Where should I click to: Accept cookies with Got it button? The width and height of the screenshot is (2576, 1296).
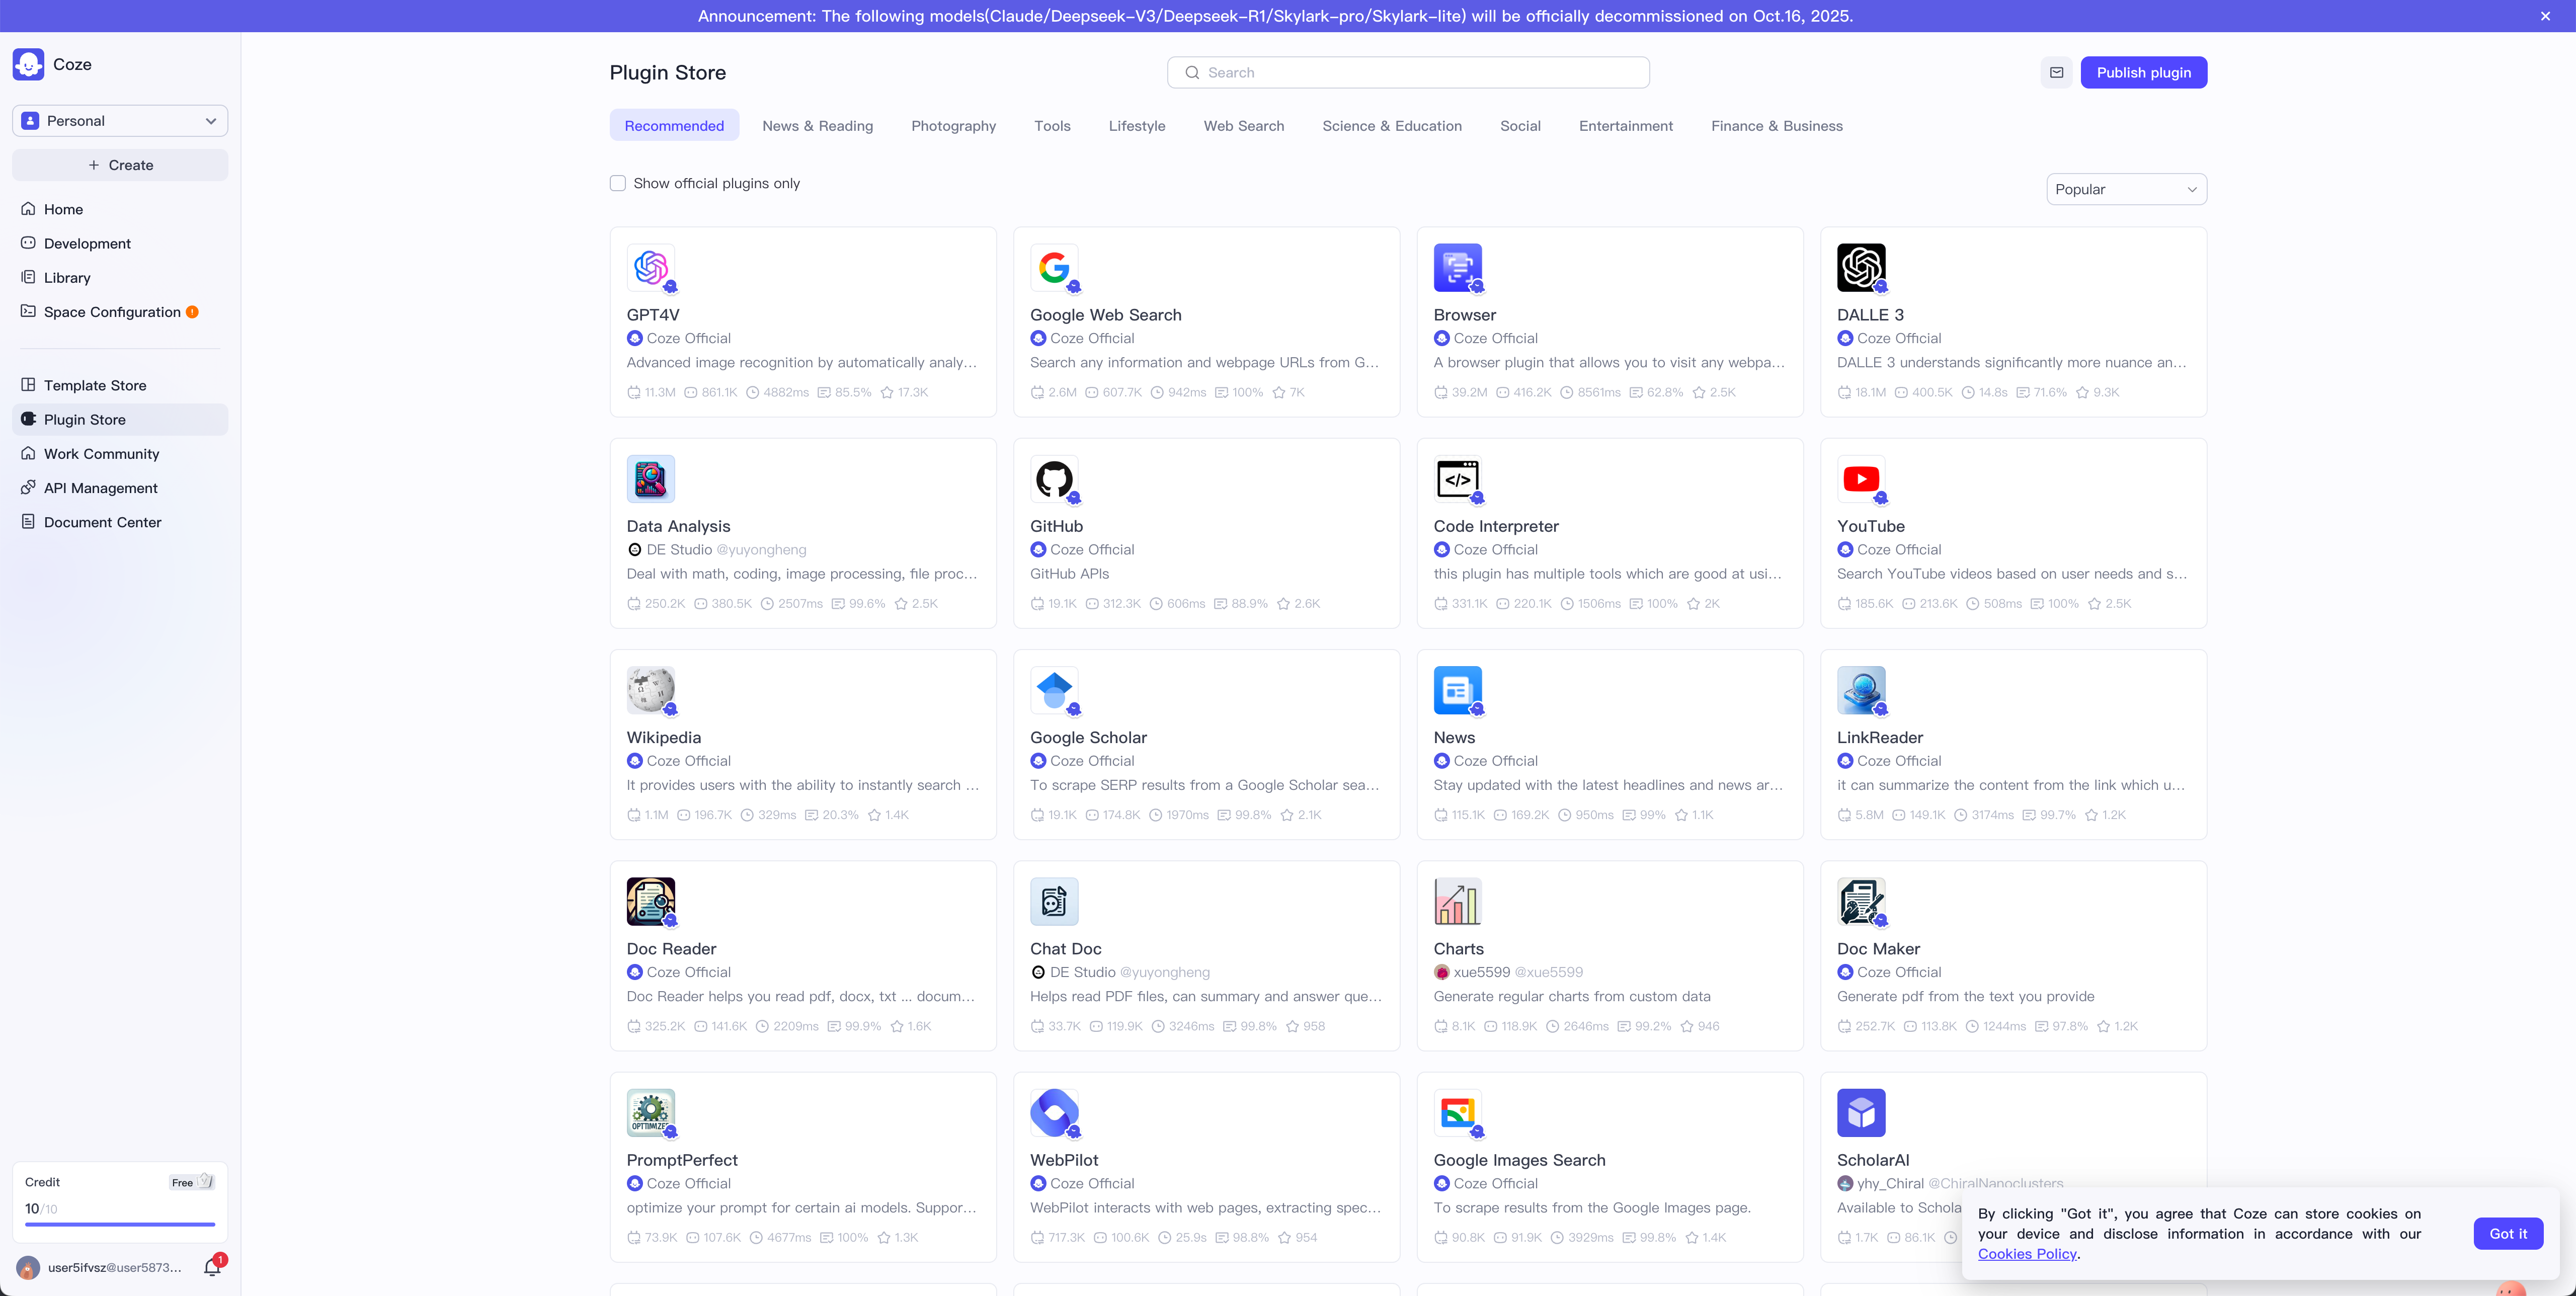tap(2508, 1233)
